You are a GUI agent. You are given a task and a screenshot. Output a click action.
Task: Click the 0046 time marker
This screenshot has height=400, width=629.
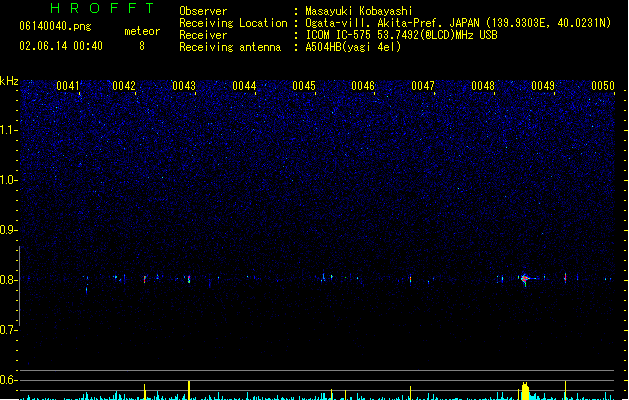click(x=363, y=86)
